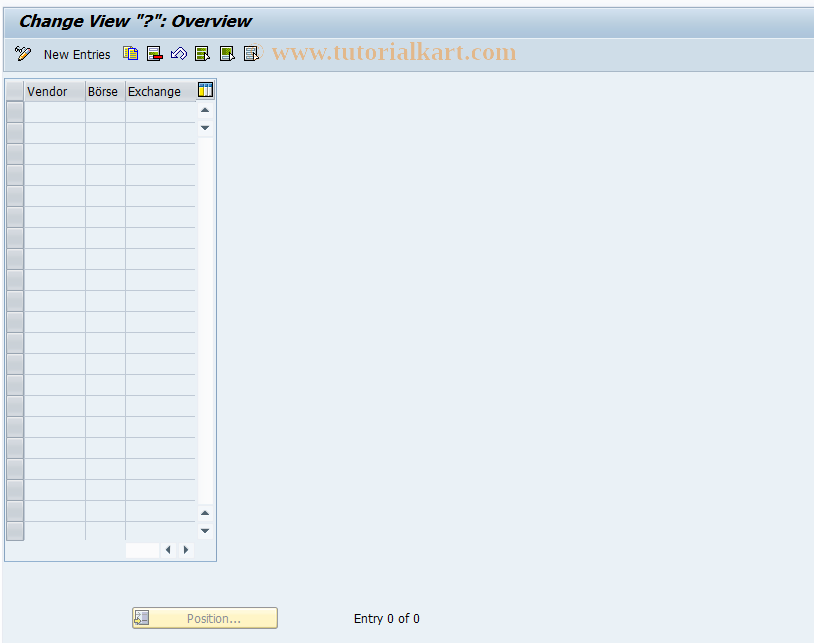Screen dimensions: 814x643
Task: Click the Position... button
Action: [204, 618]
